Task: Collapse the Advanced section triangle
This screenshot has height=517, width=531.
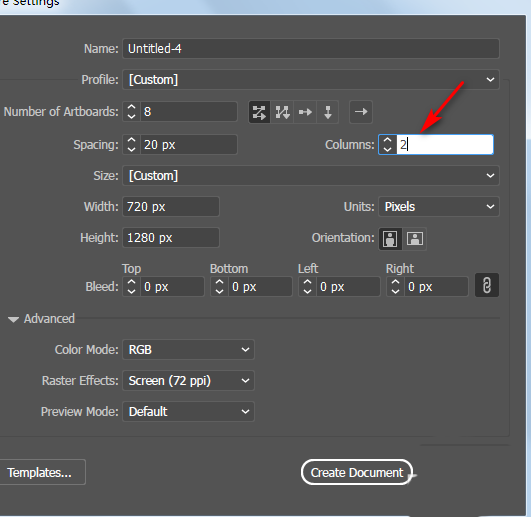Action: click(x=13, y=319)
